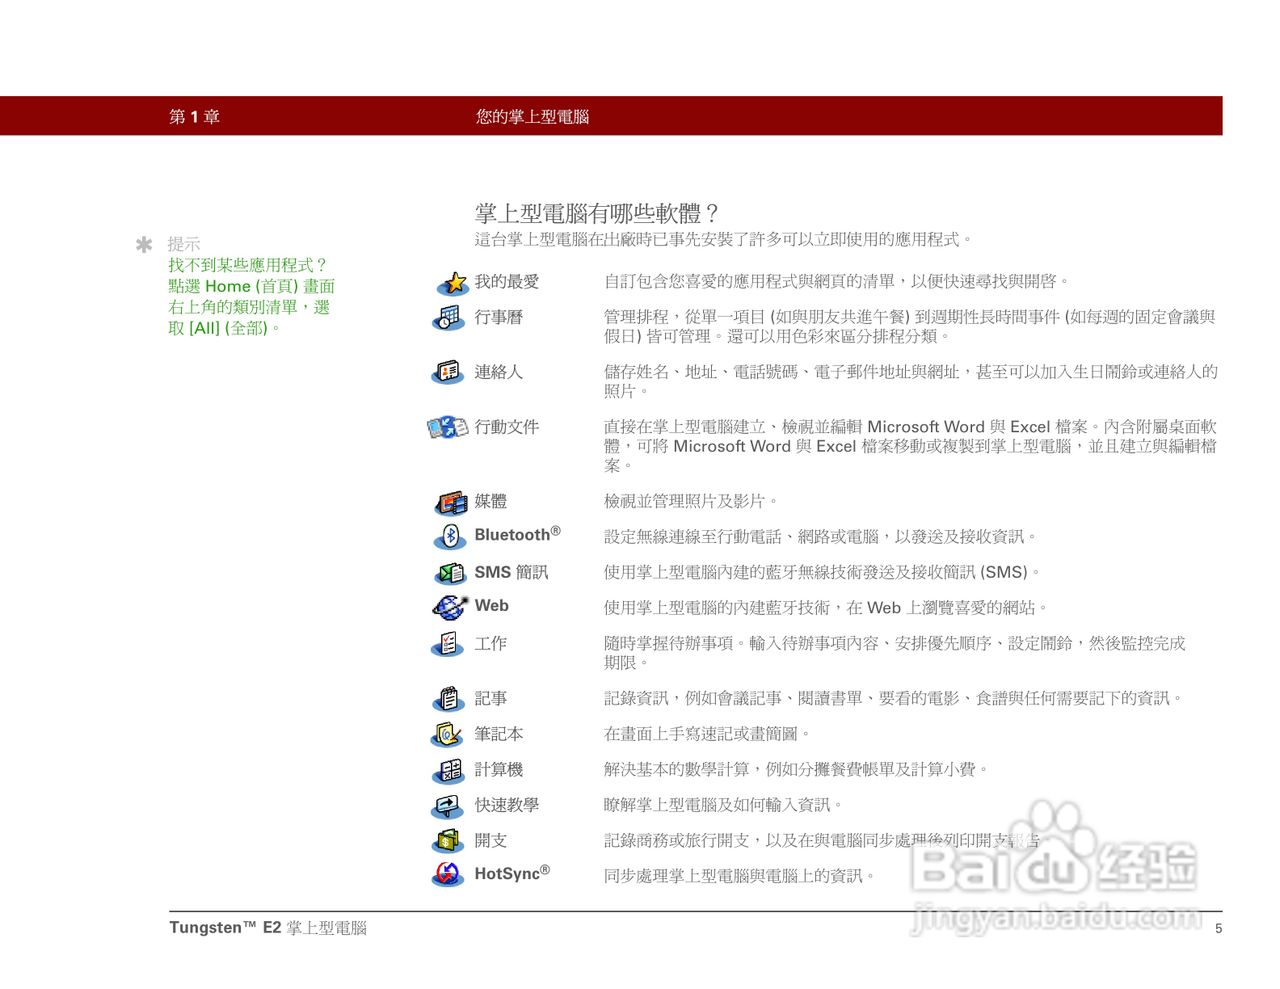Click the footer text Tungsten E2 掌上型電腦
Screen dimensions: 1280x989
(x=268, y=928)
